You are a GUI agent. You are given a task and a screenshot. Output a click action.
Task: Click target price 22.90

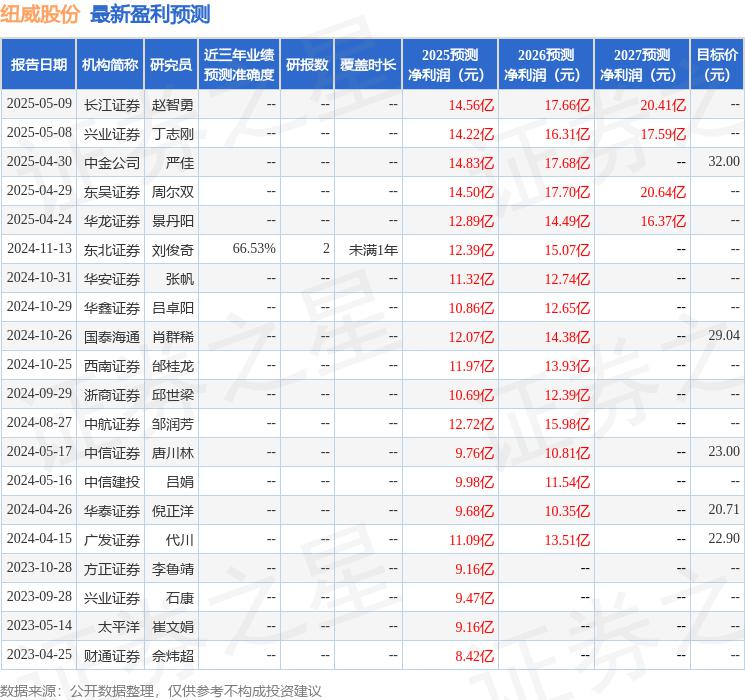tap(724, 538)
